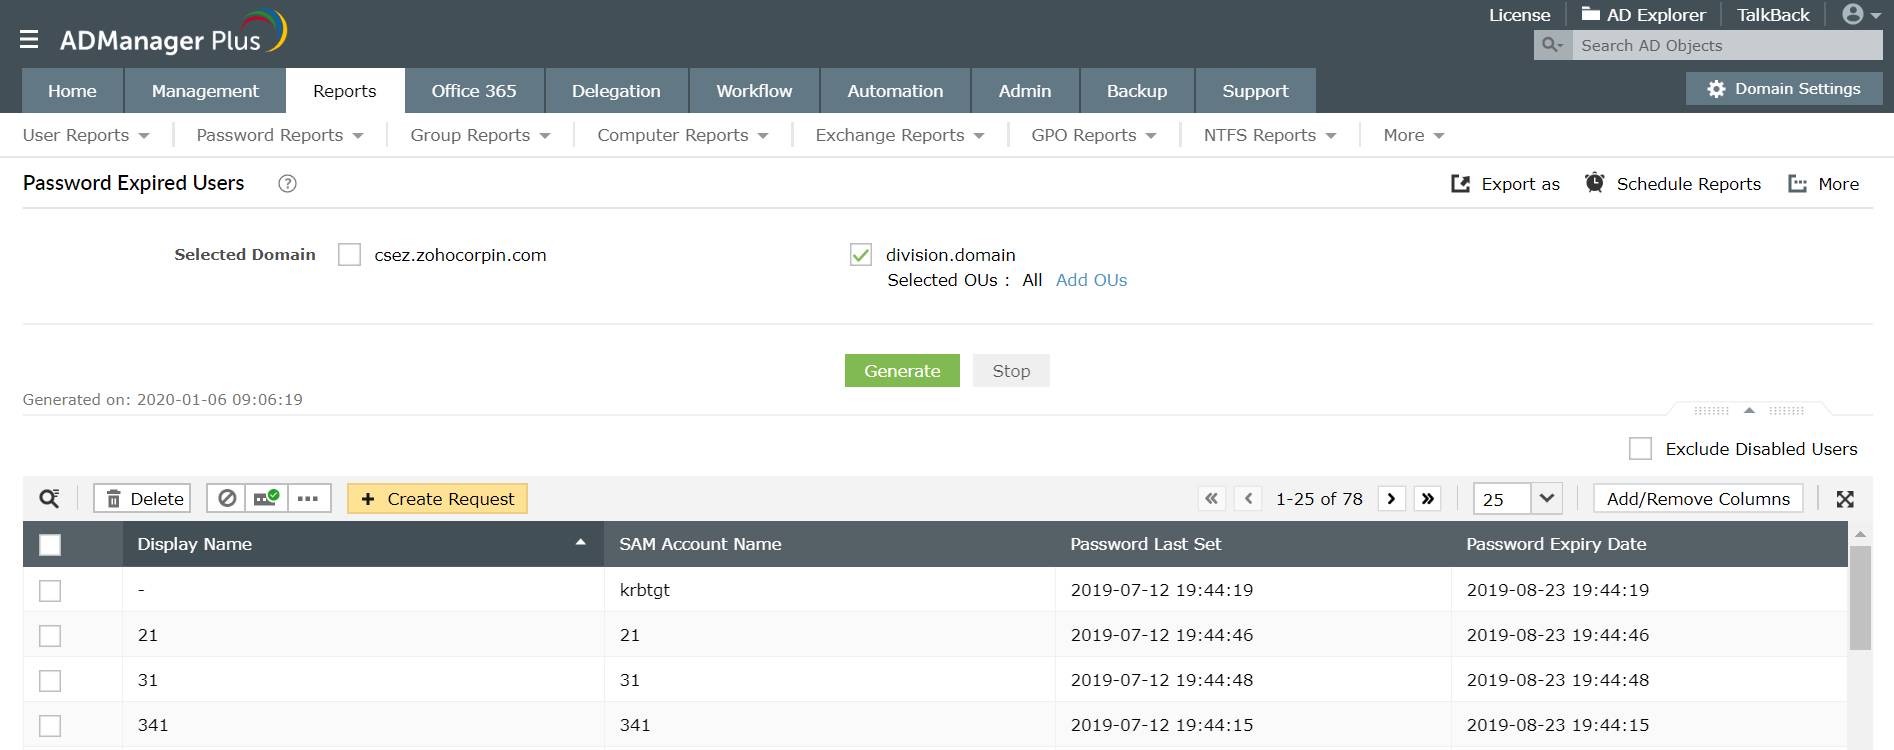This screenshot has height=750, width=1894.
Task: Expand the User Reports dropdown
Action: click(x=86, y=135)
